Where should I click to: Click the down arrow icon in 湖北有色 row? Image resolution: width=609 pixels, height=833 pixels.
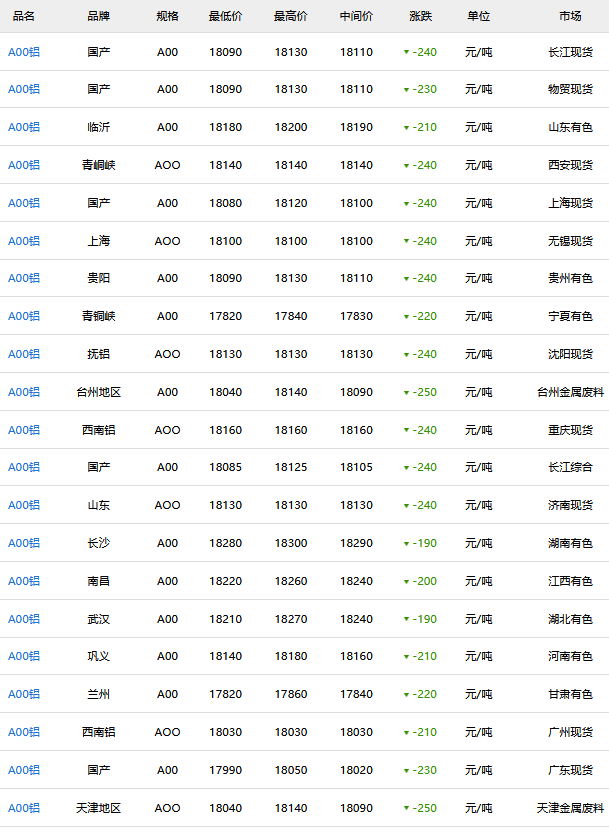coord(406,619)
